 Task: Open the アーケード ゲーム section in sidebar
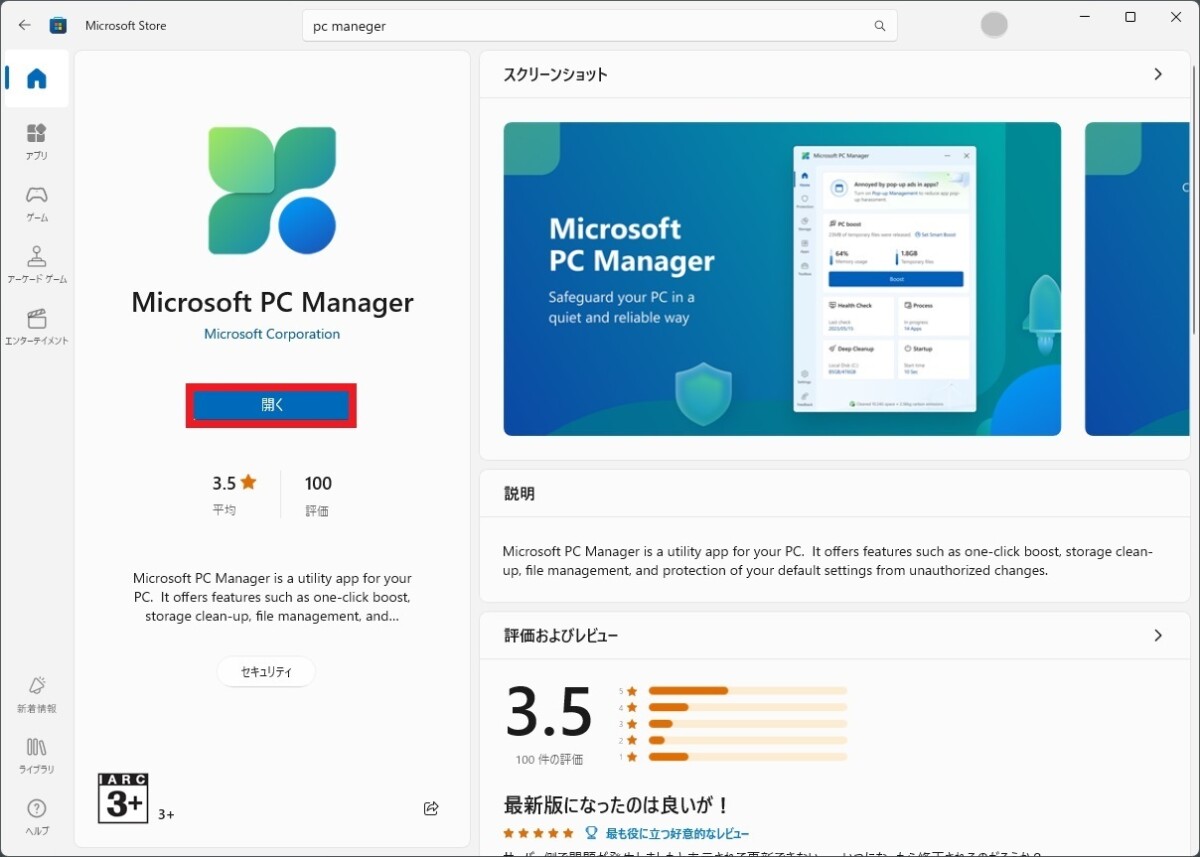37,265
